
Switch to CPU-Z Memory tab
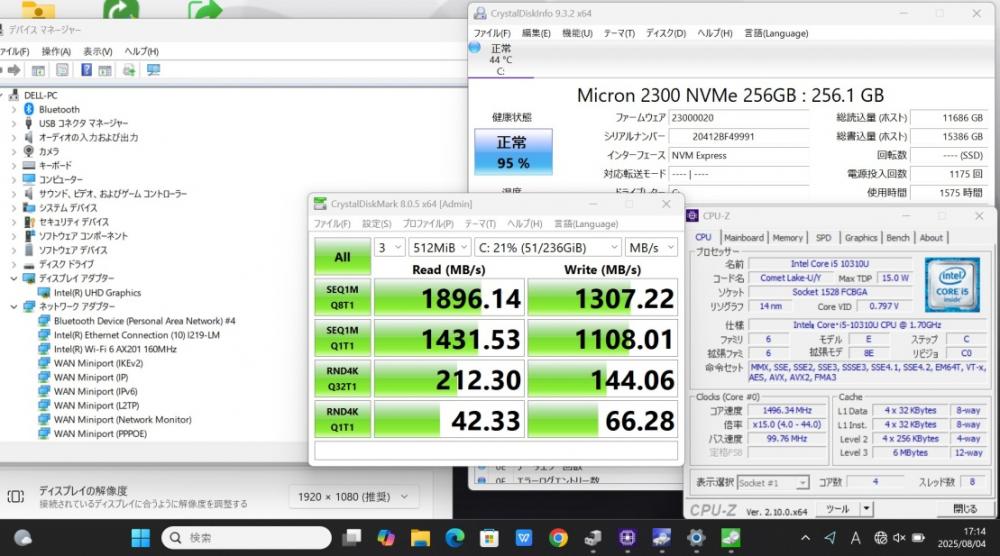(x=788, y=237)
